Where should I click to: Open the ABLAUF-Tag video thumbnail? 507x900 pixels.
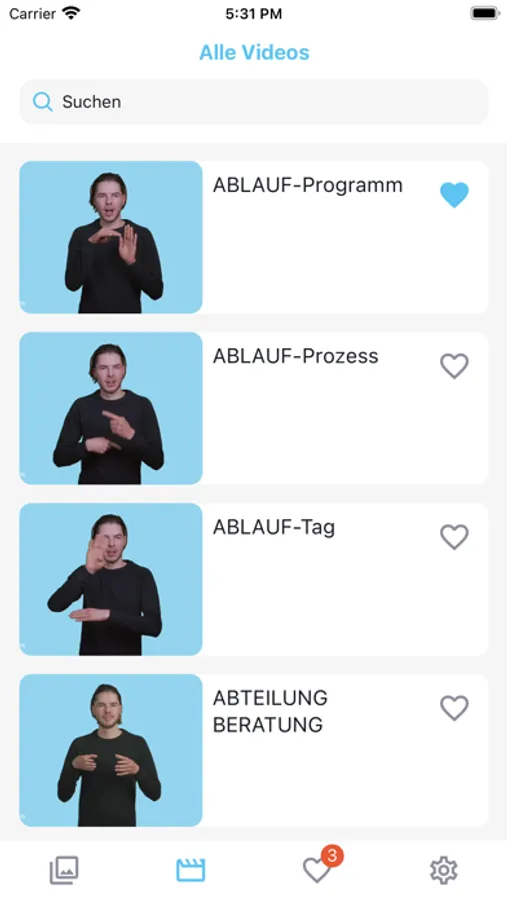tap(111, 579)
